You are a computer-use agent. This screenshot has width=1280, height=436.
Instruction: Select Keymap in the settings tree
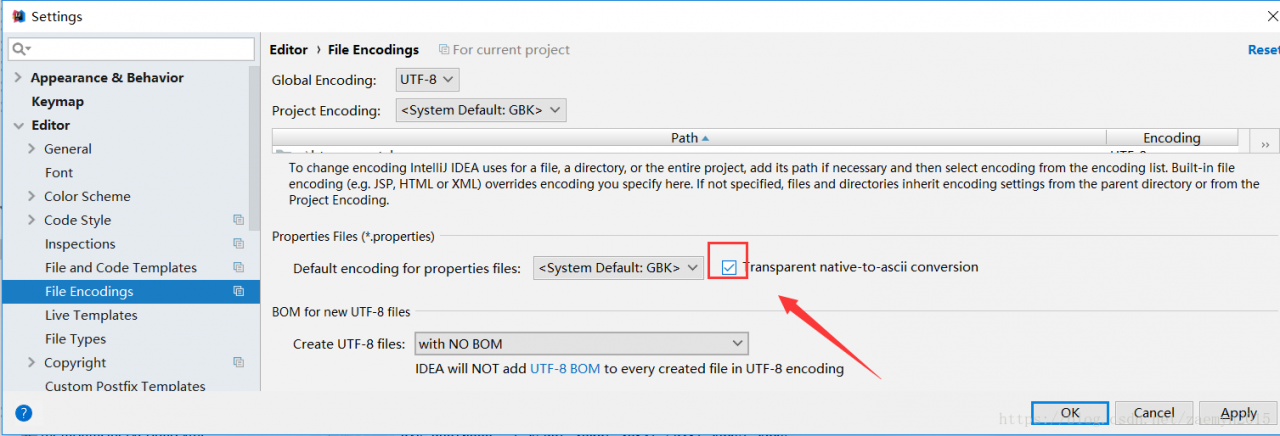(x=57, y=102)
